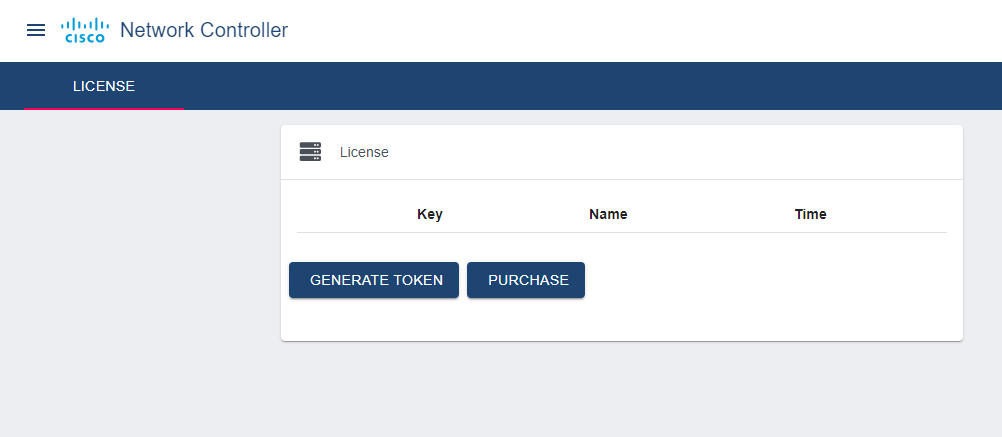This screenshot has height=437, width=1002.
Task: Click the red underline beneath LICENSE tab
Action: (104, 108)
